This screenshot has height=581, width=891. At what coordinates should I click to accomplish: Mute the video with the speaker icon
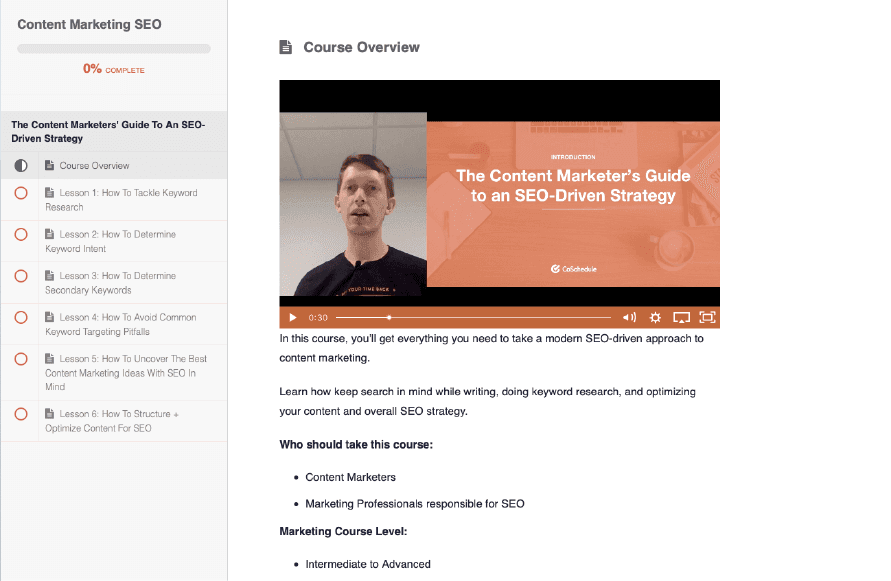pyautogui.click(x=629, y=318)
